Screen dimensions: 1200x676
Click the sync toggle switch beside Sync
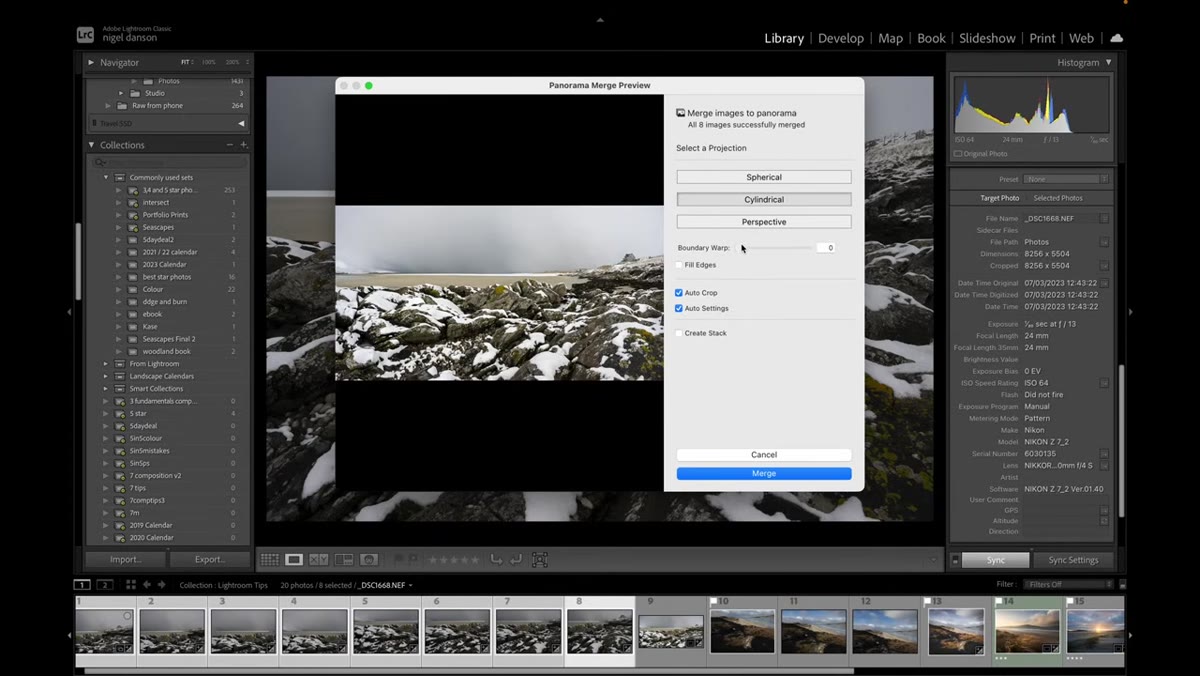955,560
